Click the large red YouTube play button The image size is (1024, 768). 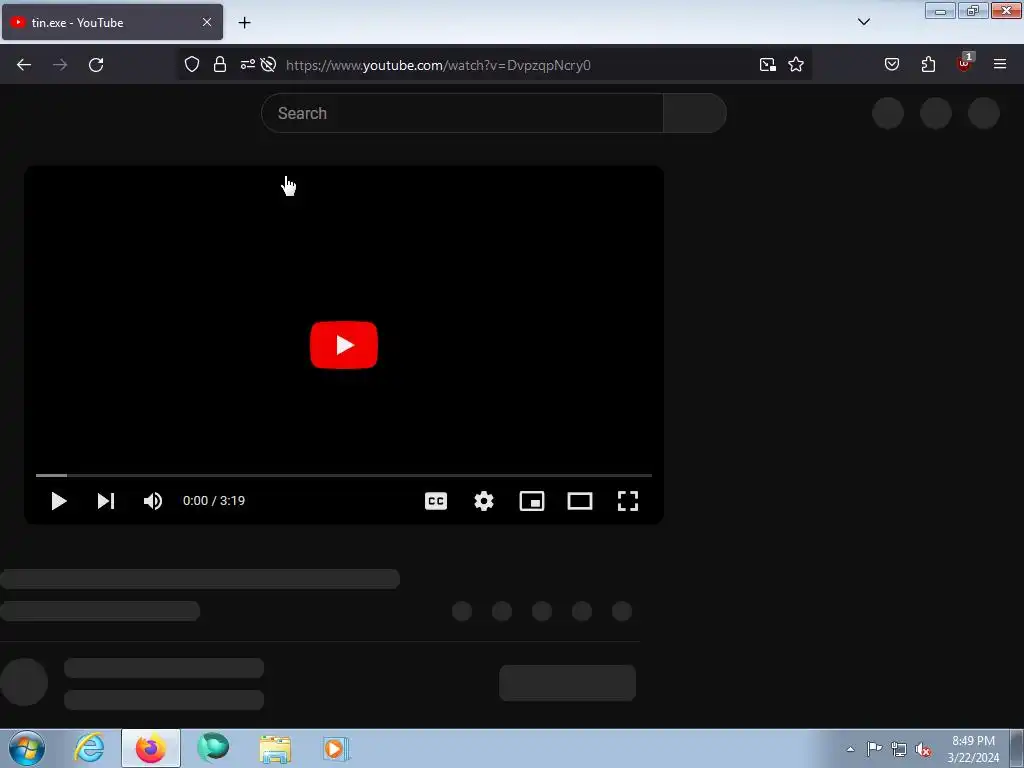tap(344, 345)
